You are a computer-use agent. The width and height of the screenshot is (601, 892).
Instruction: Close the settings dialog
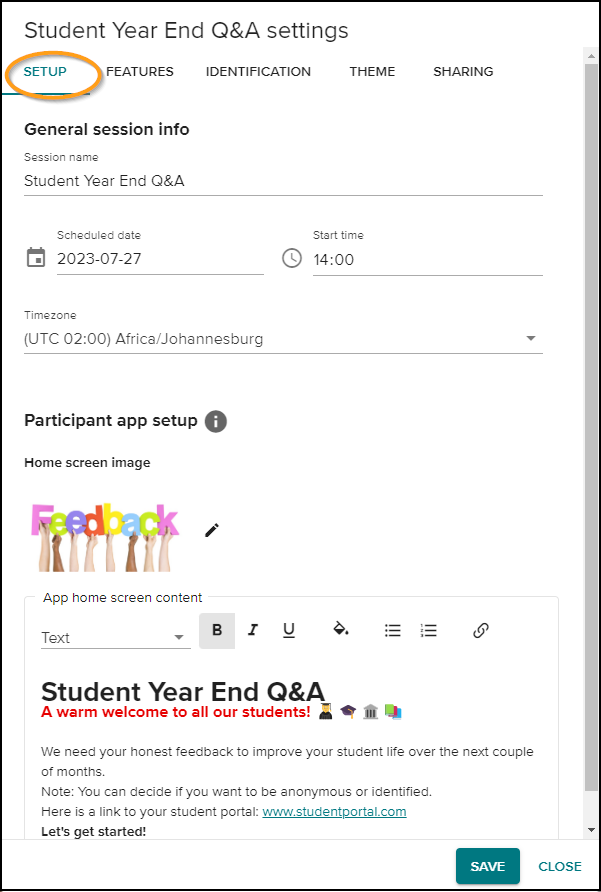coord(559,866)
